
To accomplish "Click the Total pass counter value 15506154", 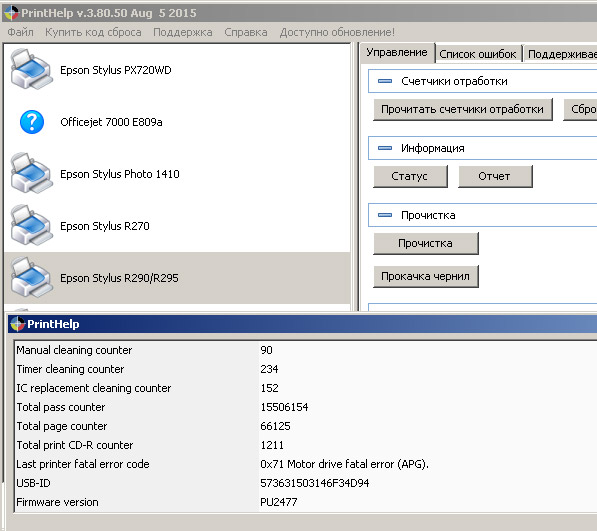I will click(x=284, y=407).
